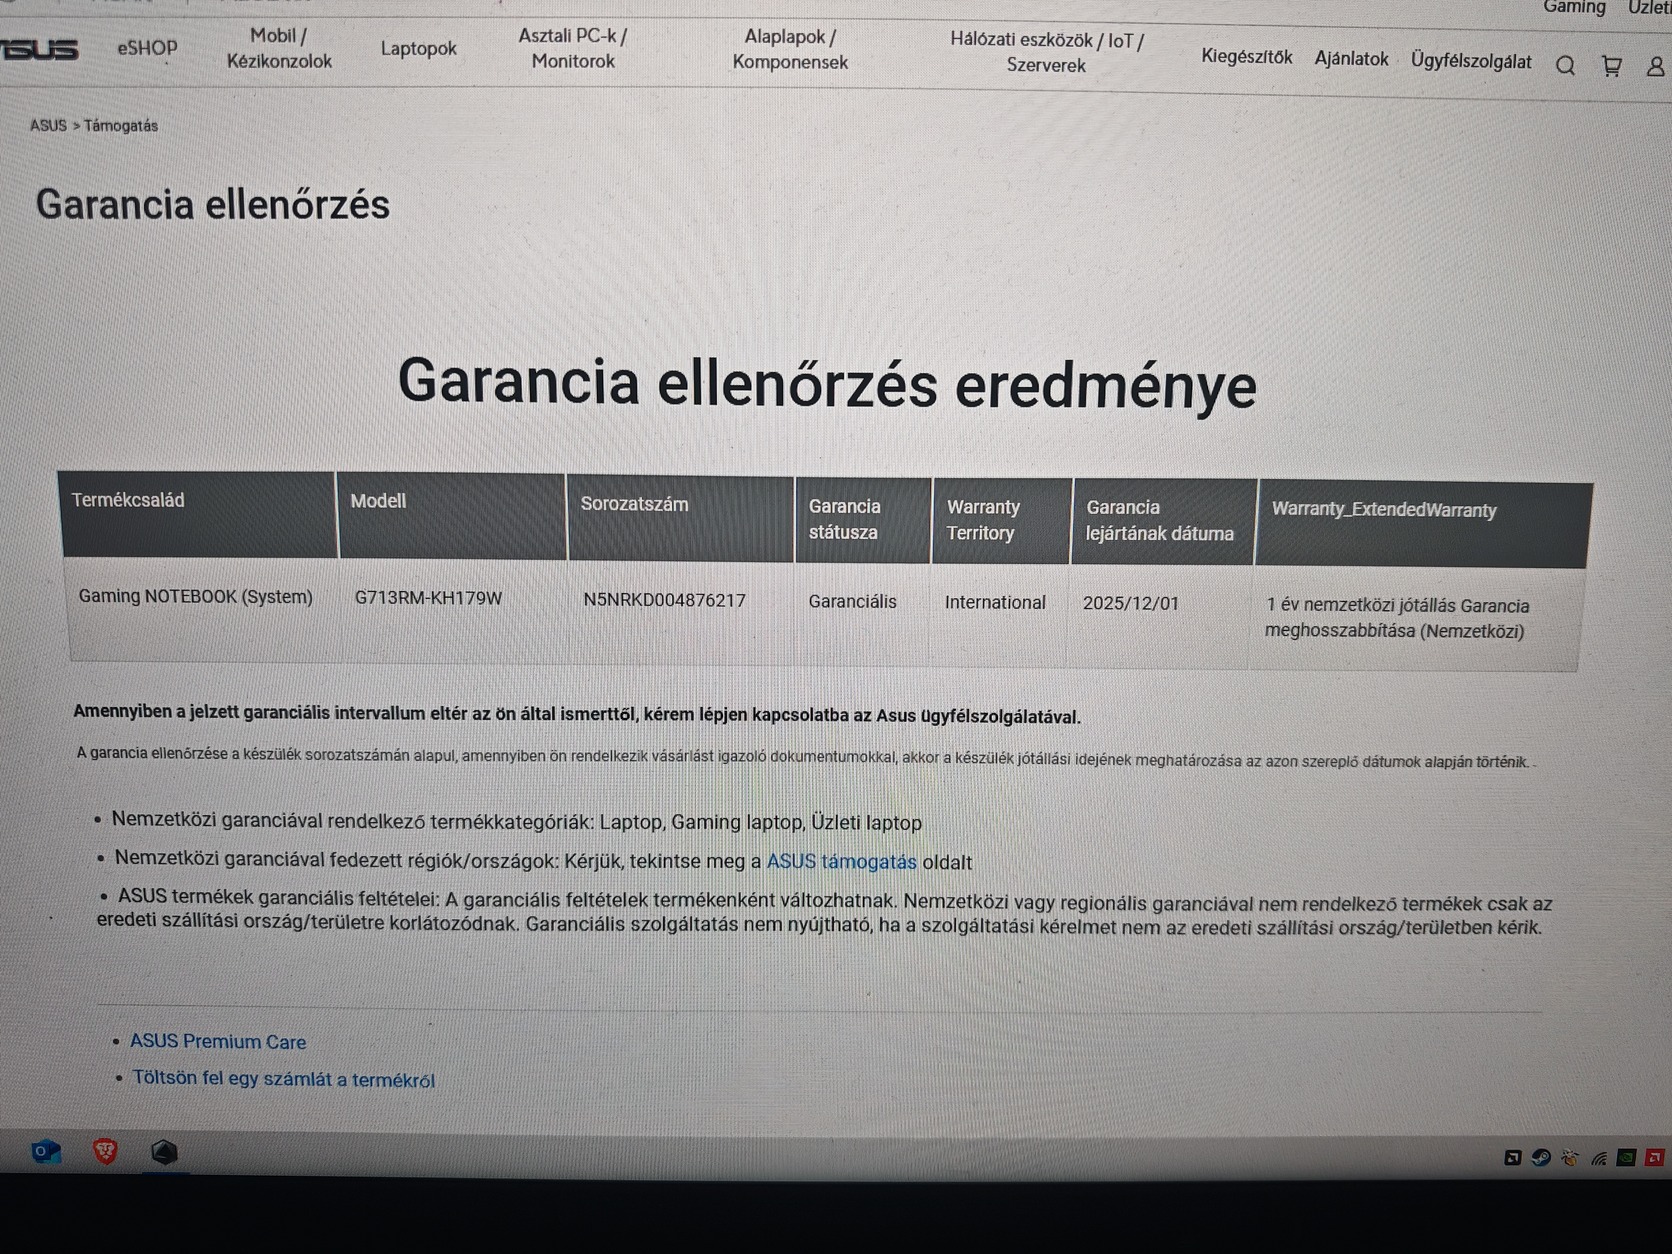Click the bee-shaped tray icon
Screen dimensions: 1672x1254
point(1570,1158)
